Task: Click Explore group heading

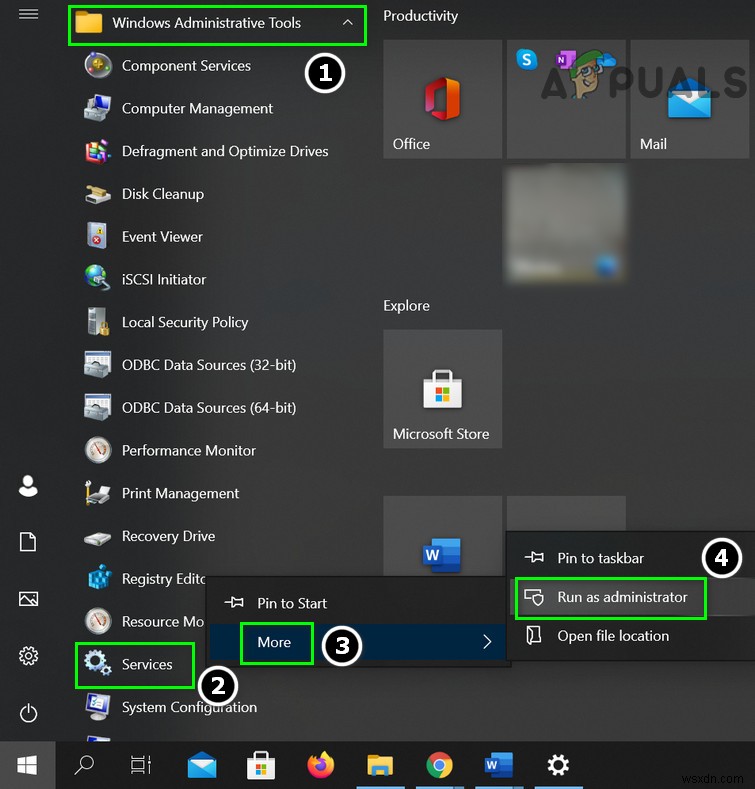Action: (x=406, y=306)
